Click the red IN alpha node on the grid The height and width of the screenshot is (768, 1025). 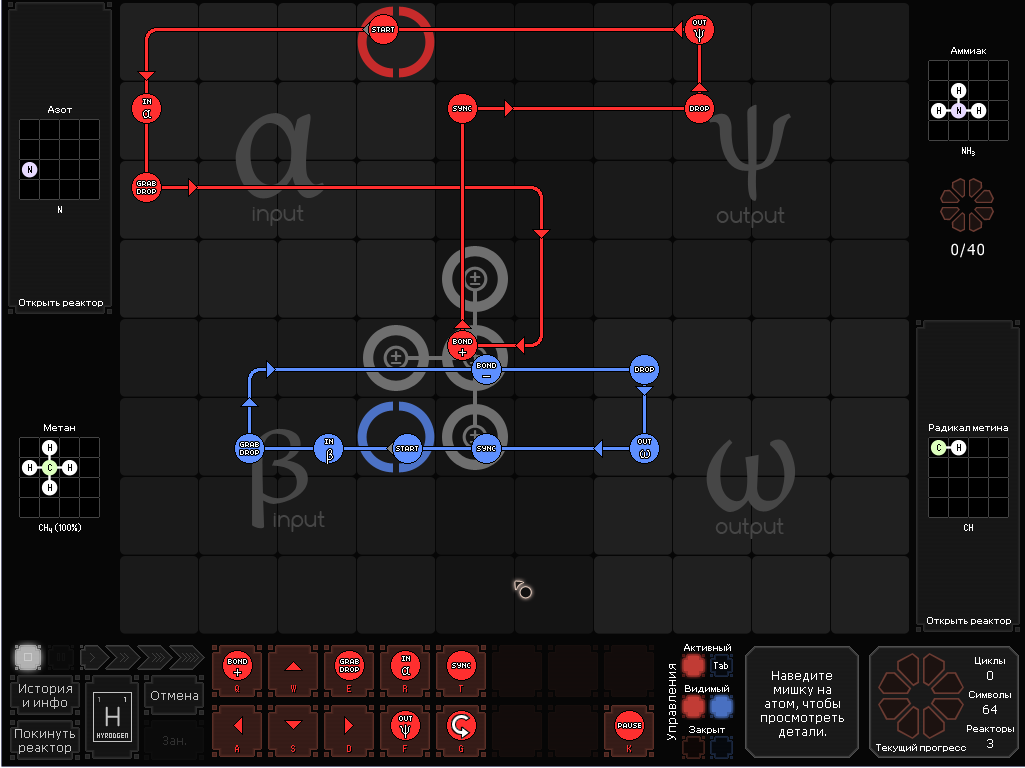tap(146, 109)
